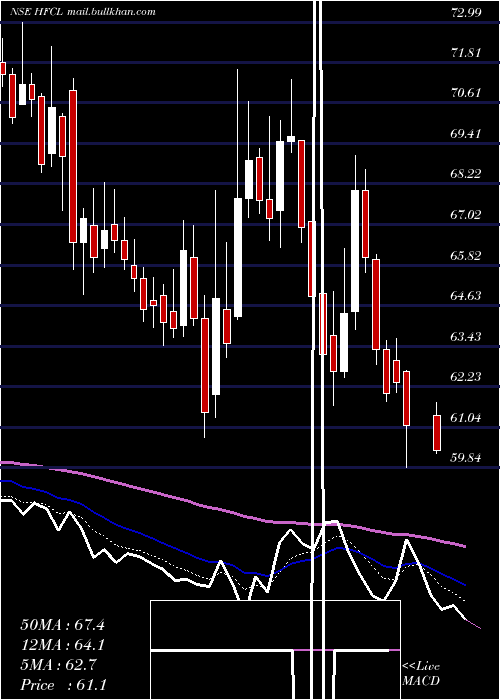500x700 pixels.
Task: Click the NSE HFCL mail.bullkhan.com title text
Action: pos(83,12)
